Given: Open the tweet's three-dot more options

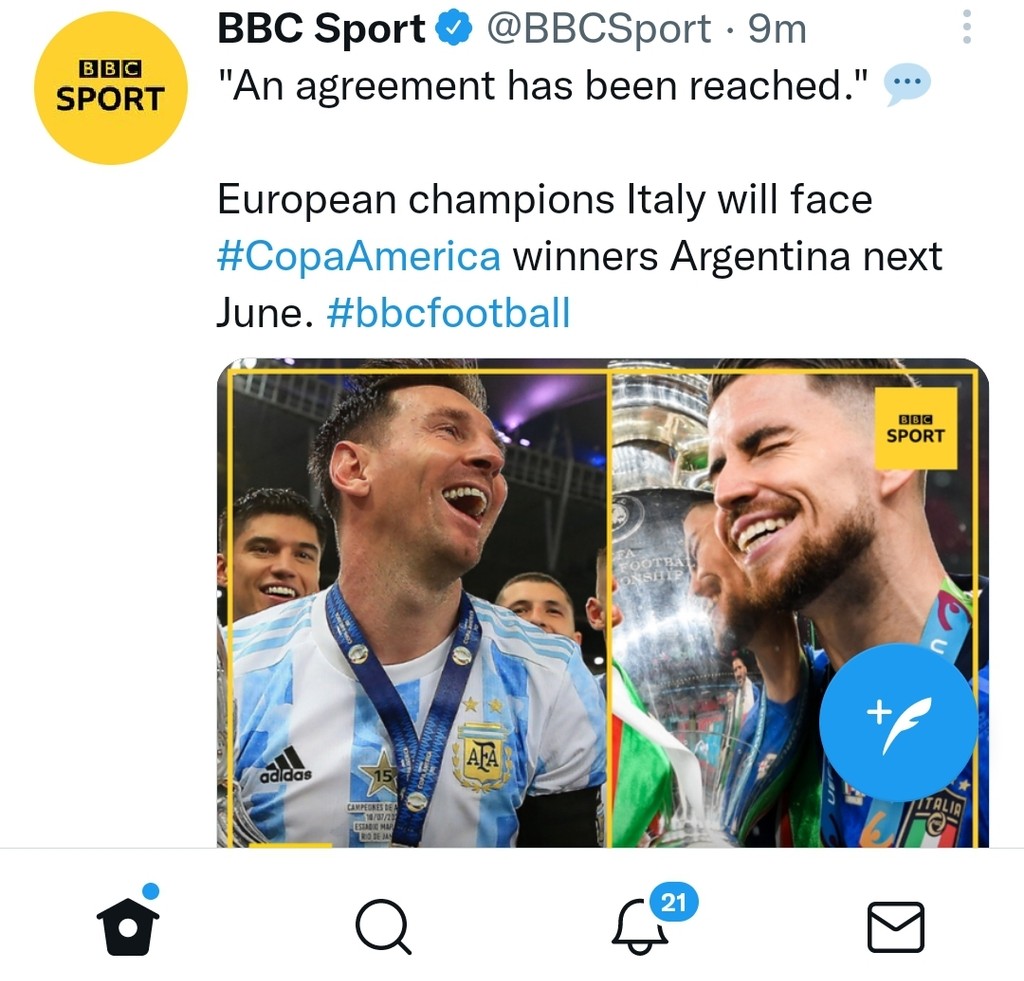Looking at the screenshot, I should pos(966,27).
